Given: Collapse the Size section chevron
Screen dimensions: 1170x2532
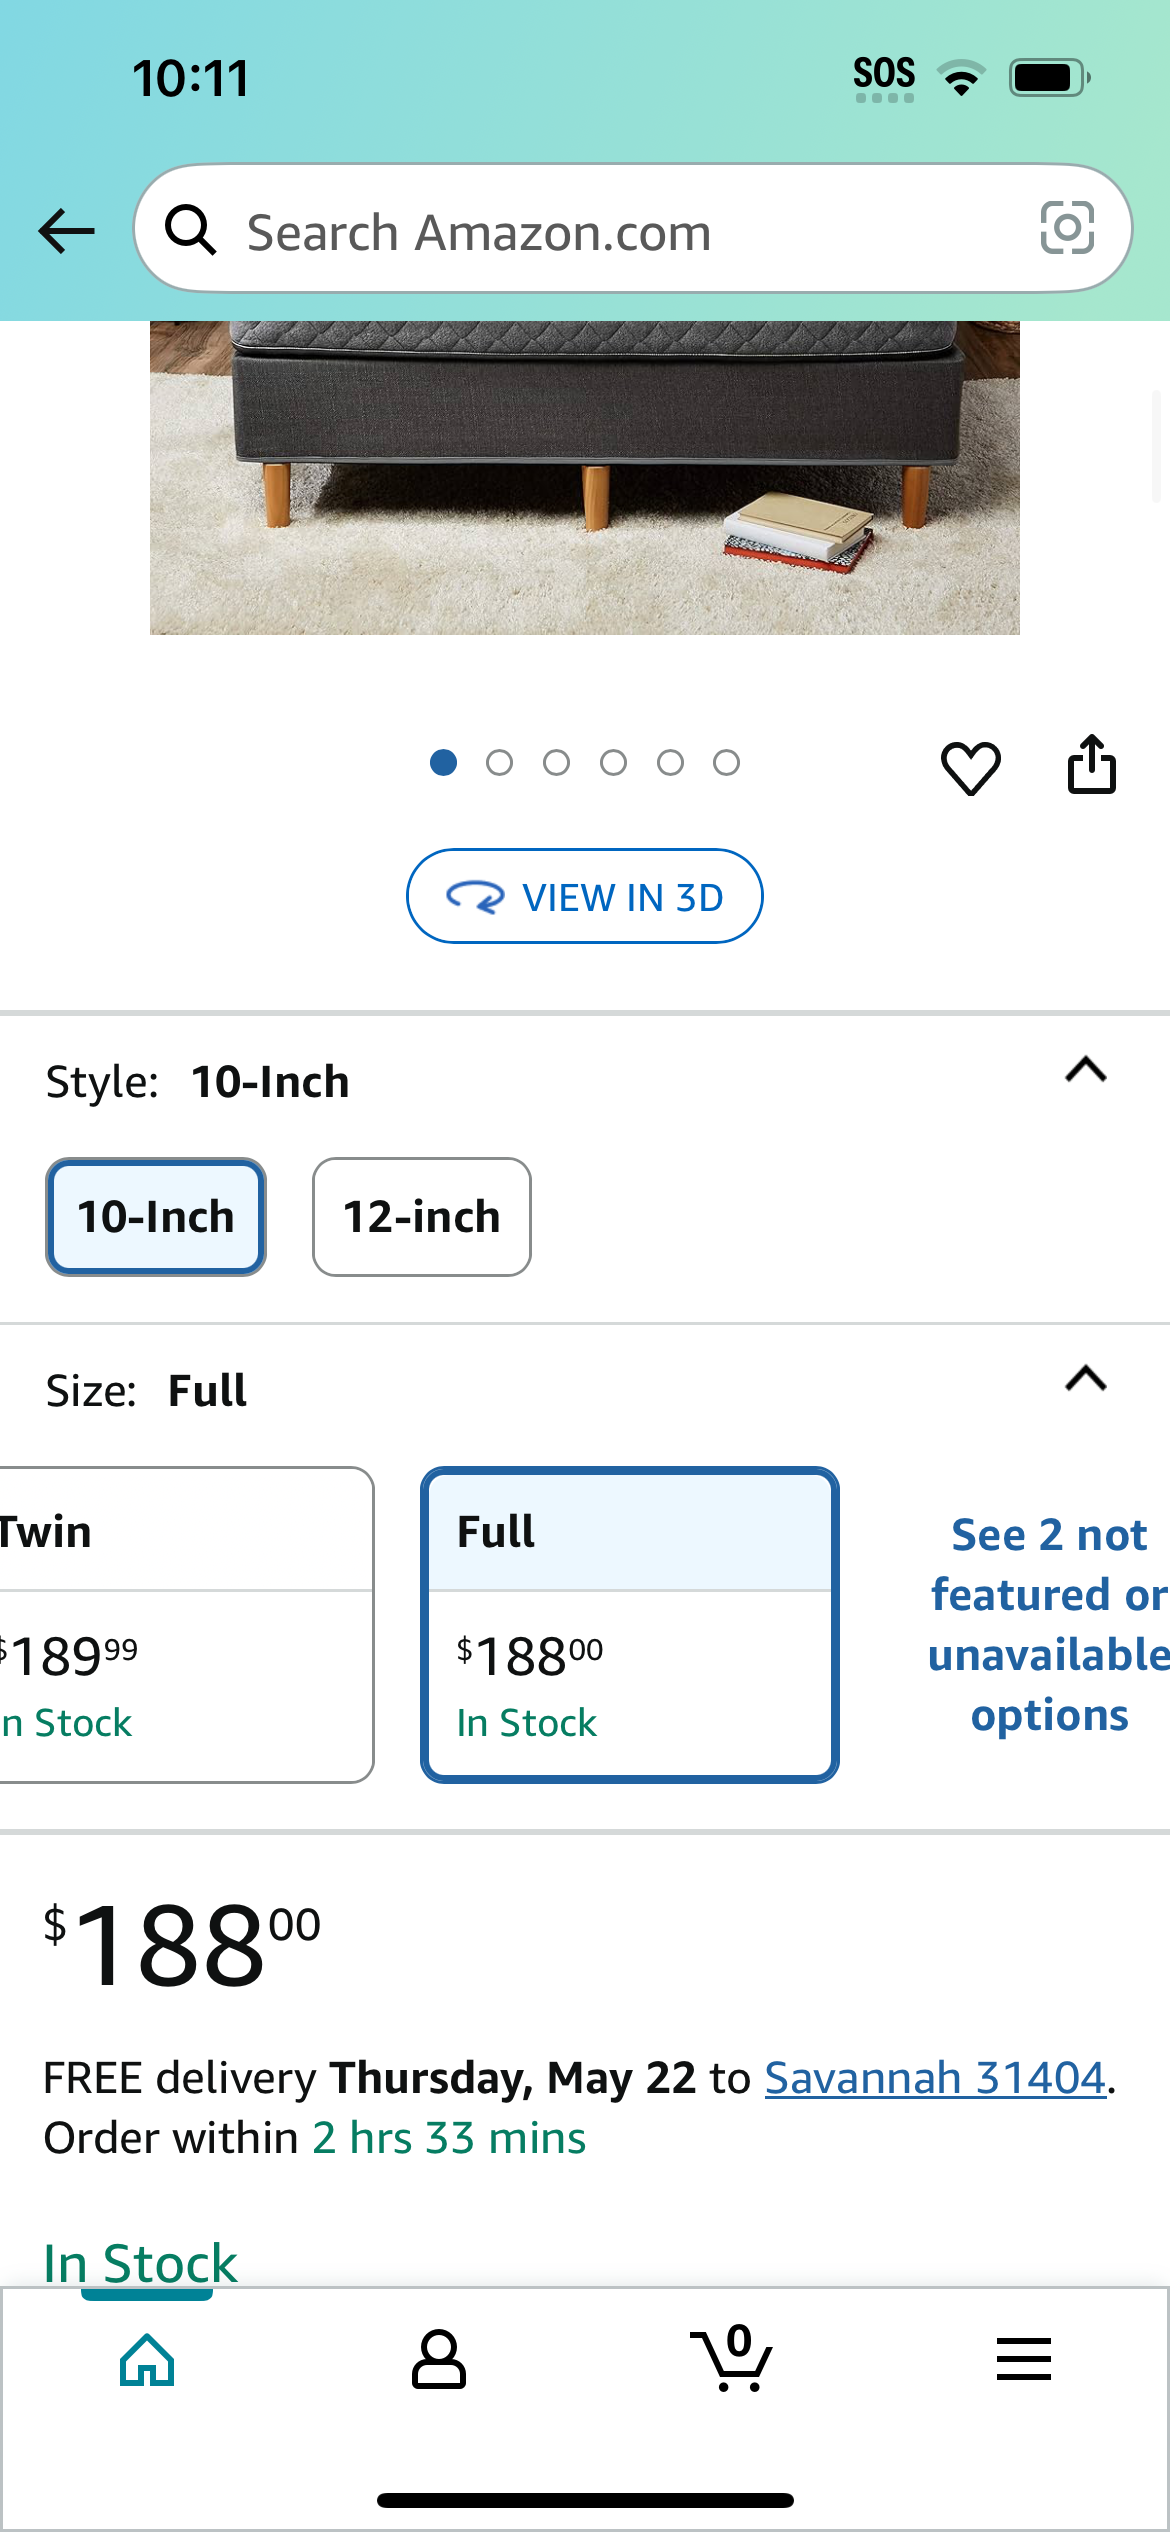Looking at the screenshot, I should [1086, 1379].
